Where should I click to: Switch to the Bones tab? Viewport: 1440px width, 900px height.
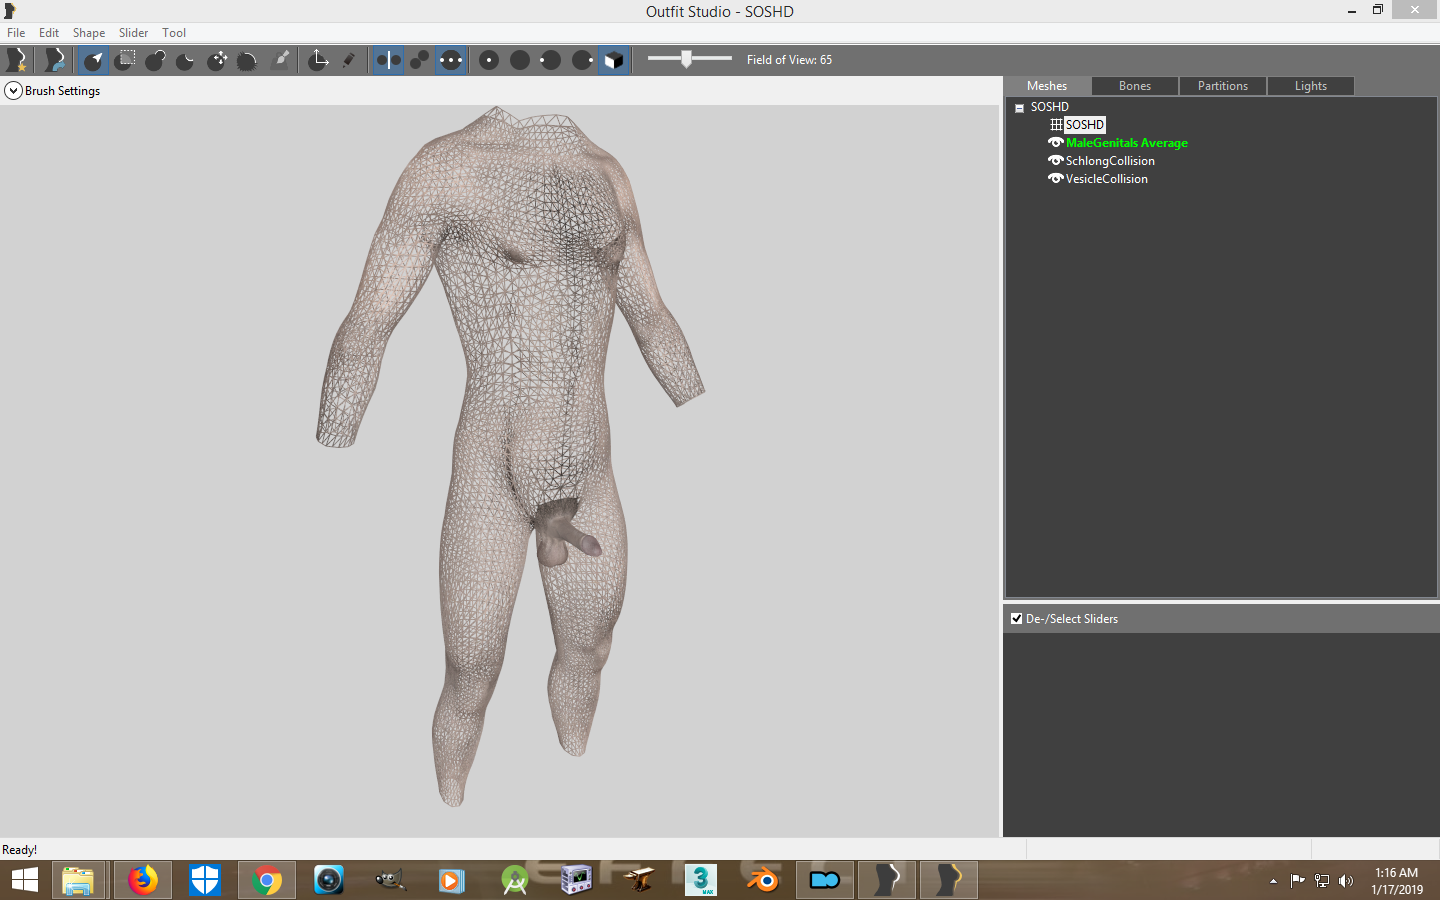pos(1135,86)
